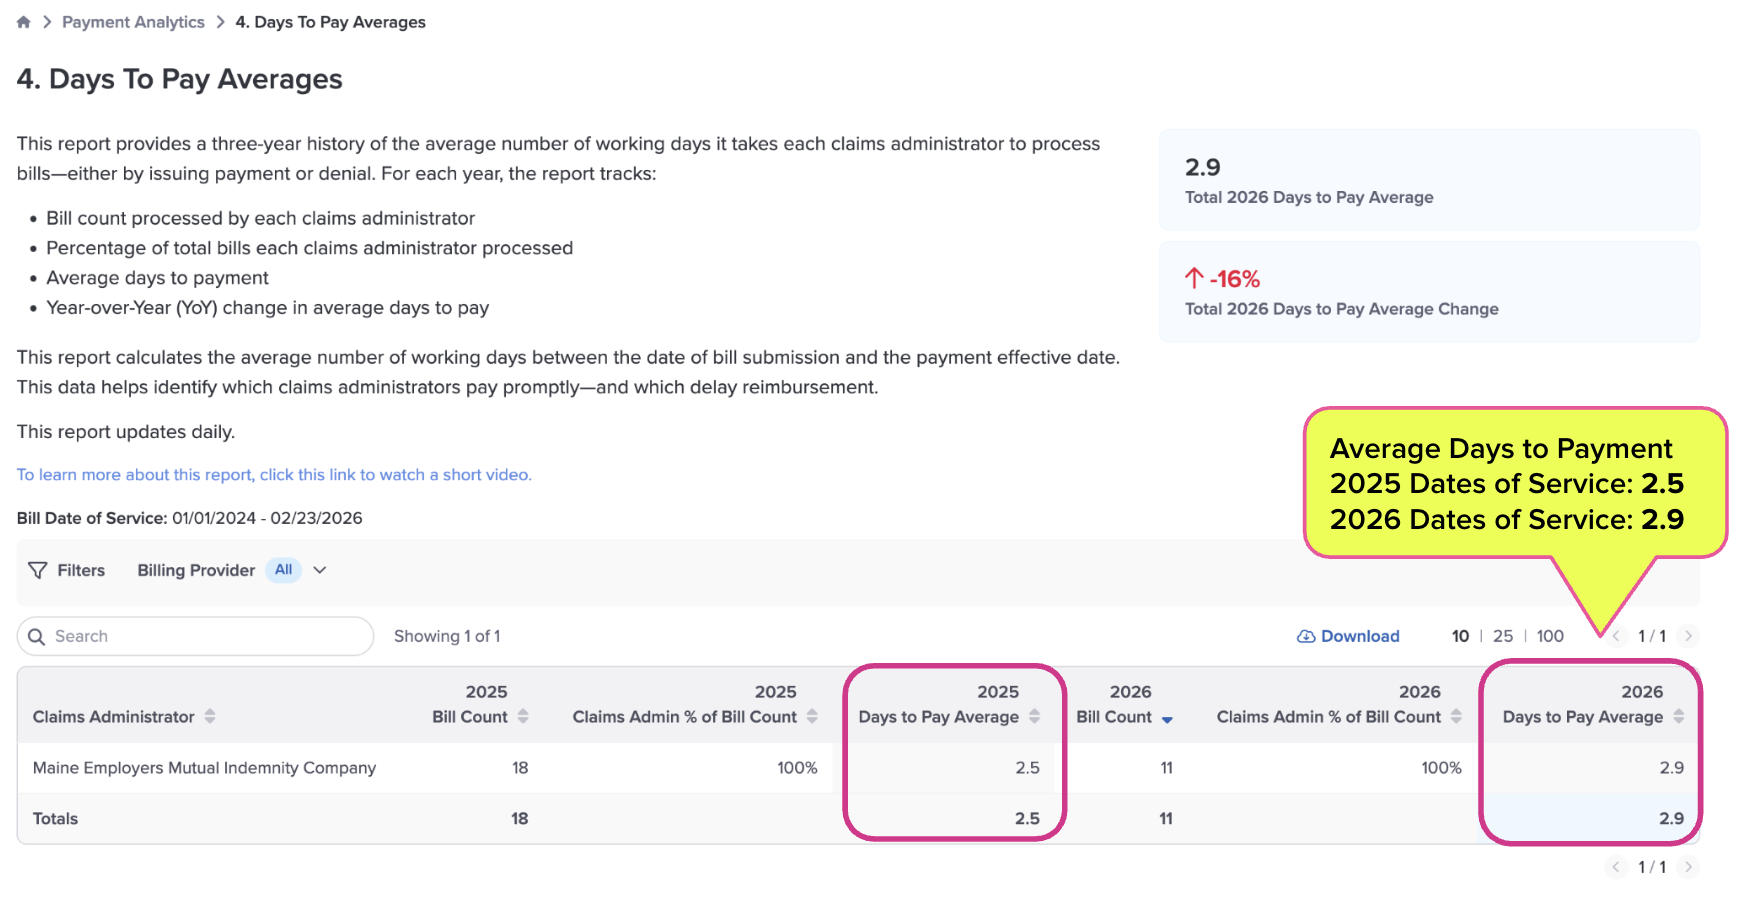Sort by 2026 Bill Count column
1740x916 pixels.
(1167, 718)
